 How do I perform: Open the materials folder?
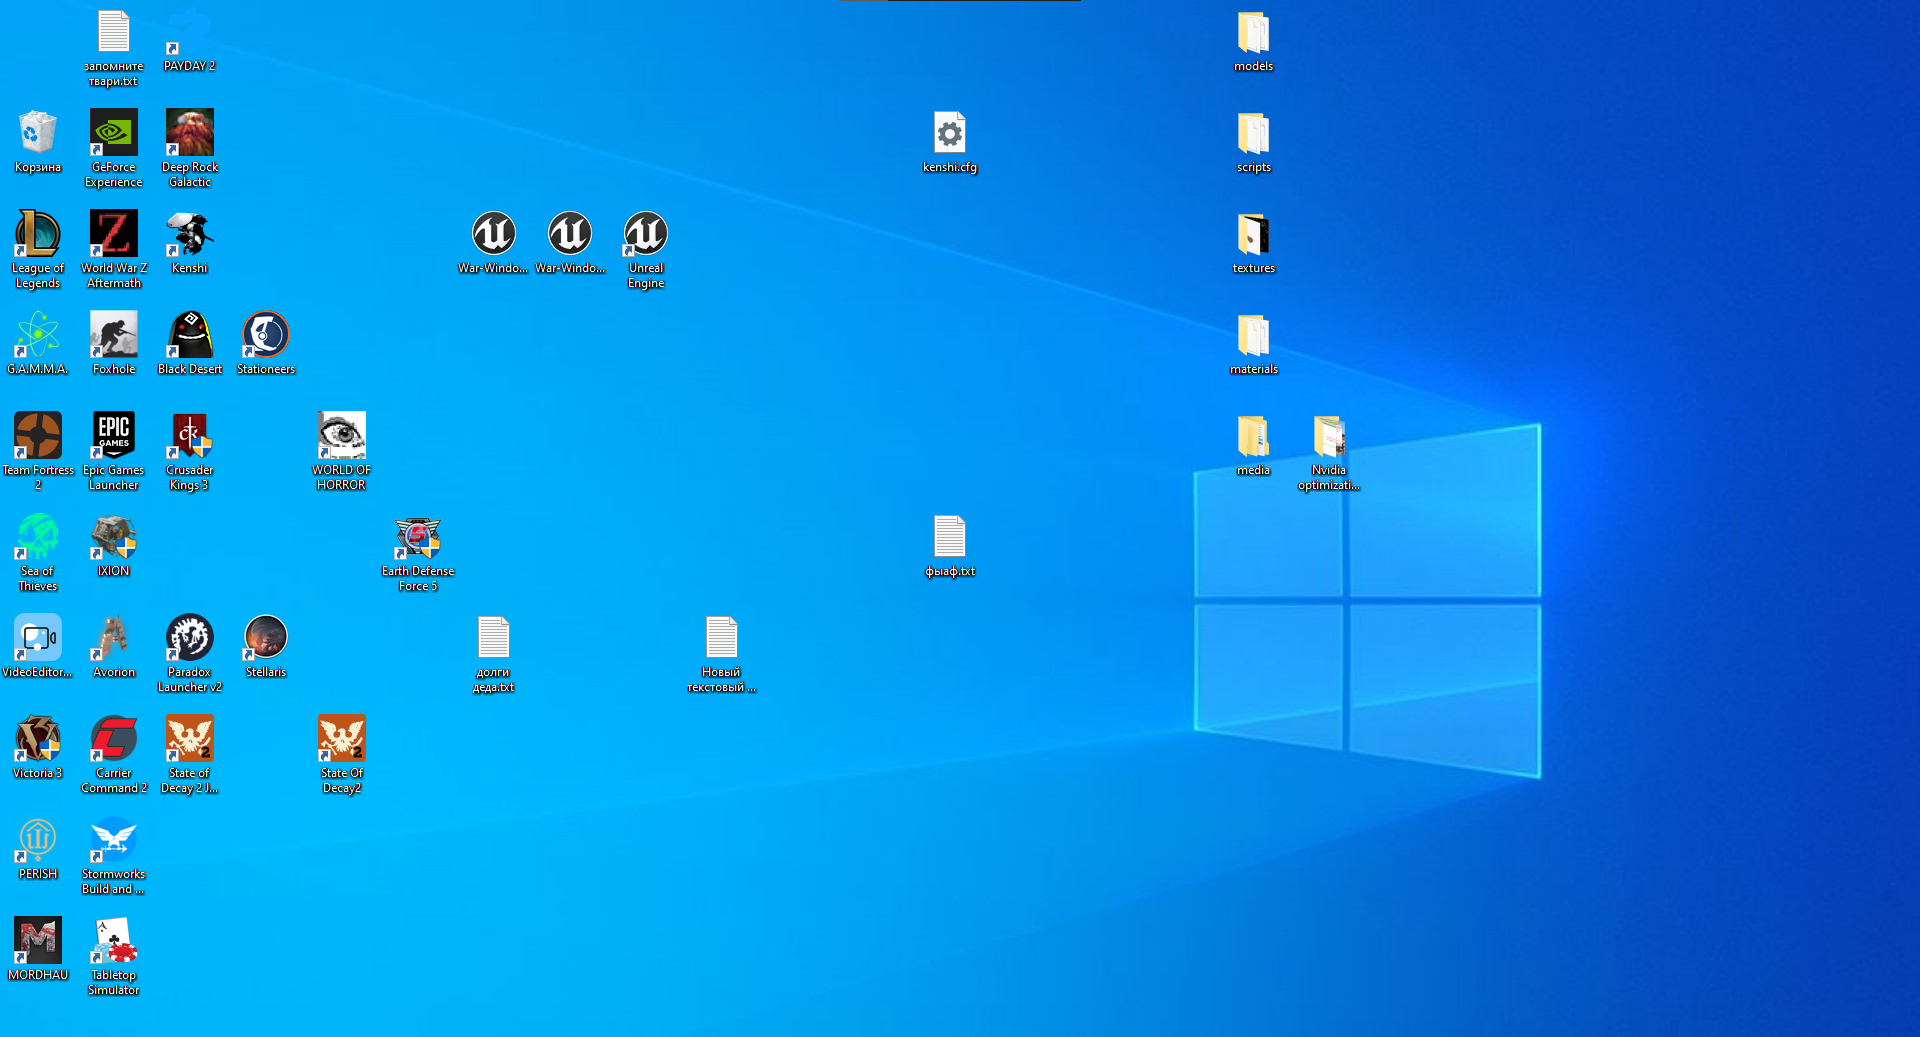click(1254, 344)
